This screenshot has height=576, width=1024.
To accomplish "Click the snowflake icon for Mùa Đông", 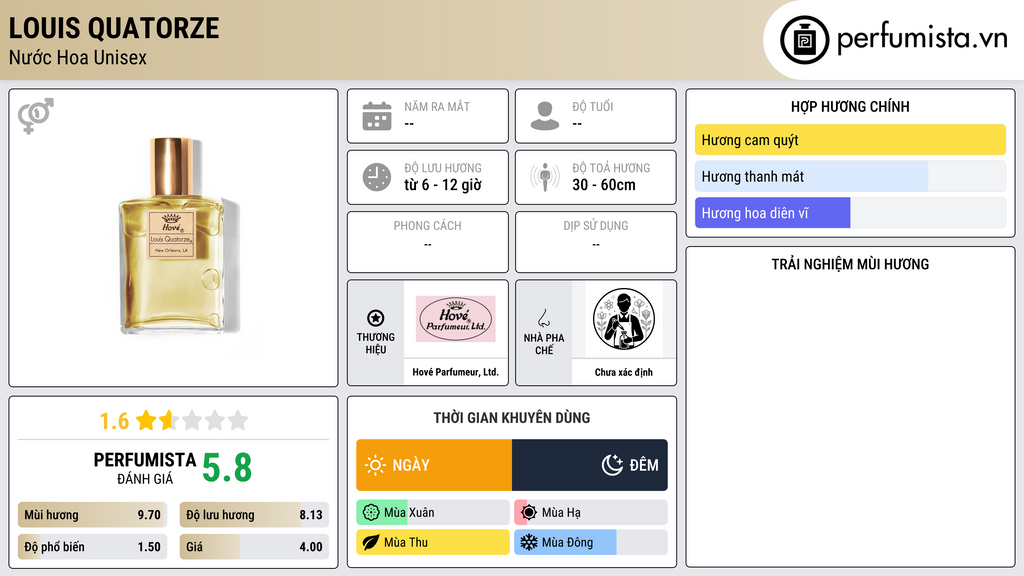I will coord(528,542).
